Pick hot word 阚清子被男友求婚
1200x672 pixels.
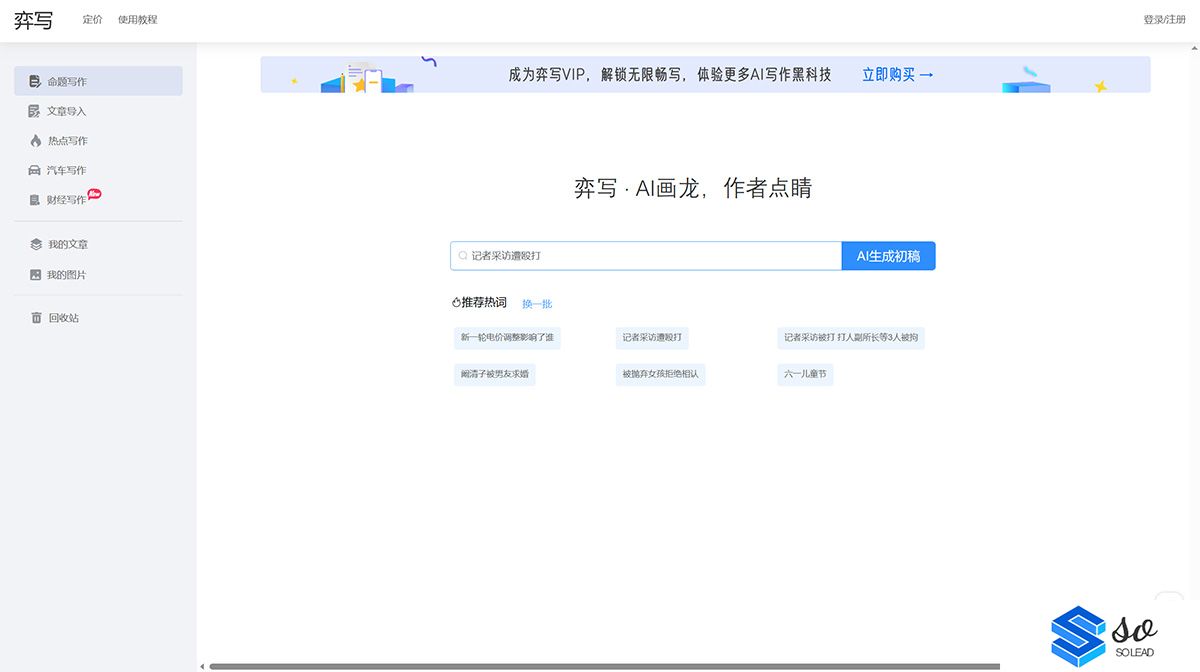click(x=494, y=375)
